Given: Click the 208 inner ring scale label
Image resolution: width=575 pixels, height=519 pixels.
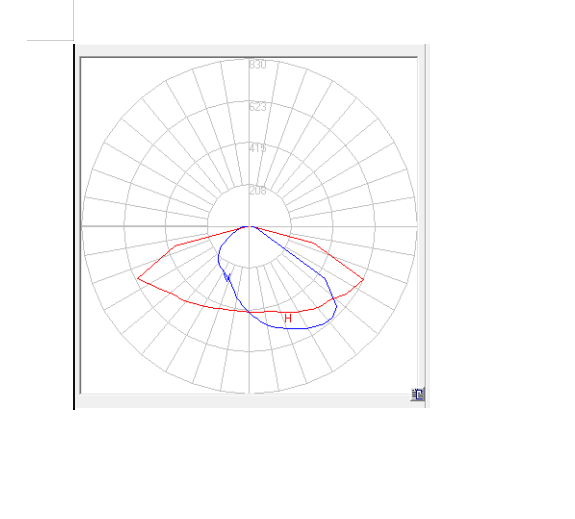Looking at the screenshot, I should click(x=257, y=190).
